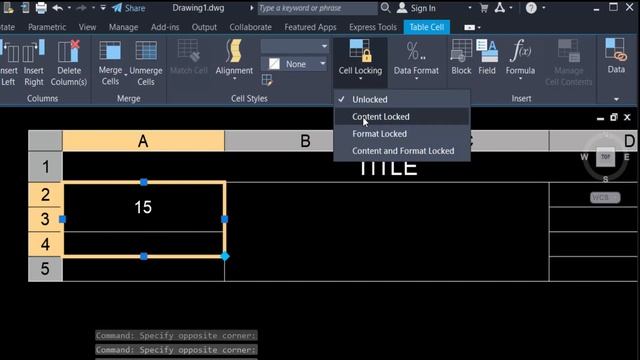
Task: Click the cell containing 15
Action: (x=143, y=207)
